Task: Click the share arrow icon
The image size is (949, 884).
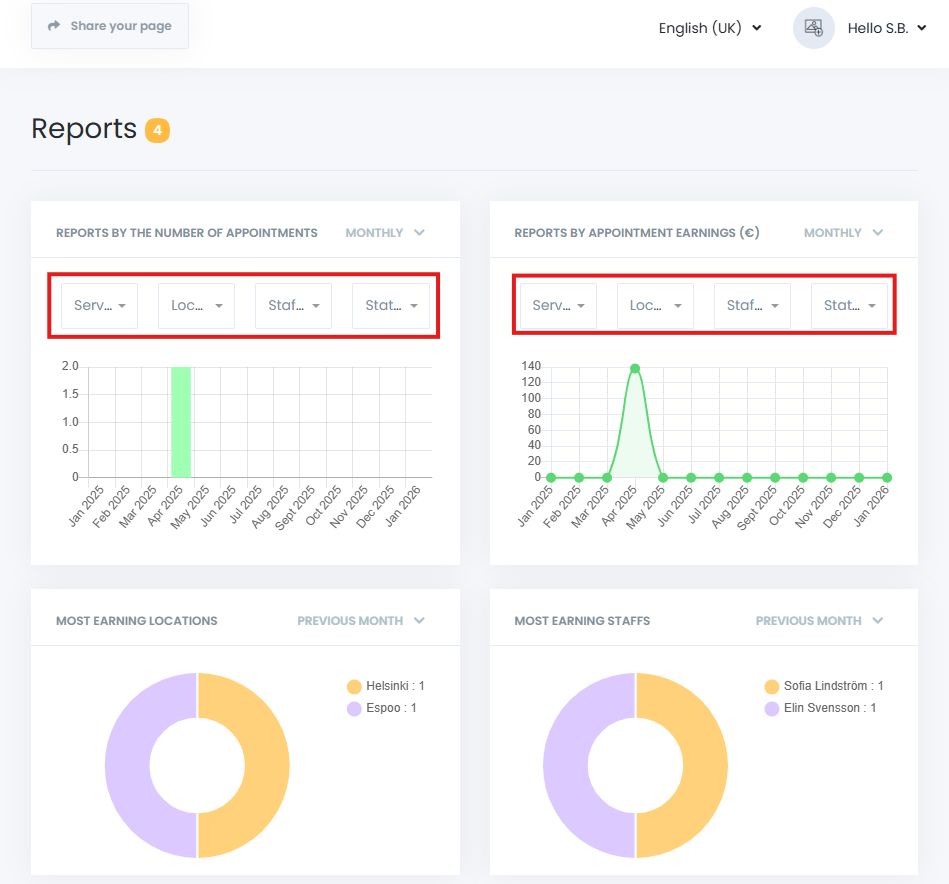Action: [54, 26]
